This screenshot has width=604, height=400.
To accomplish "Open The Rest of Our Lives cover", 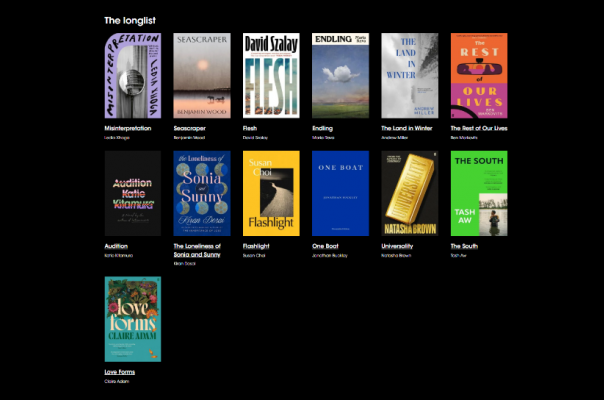I will click(x=479, y=76).
